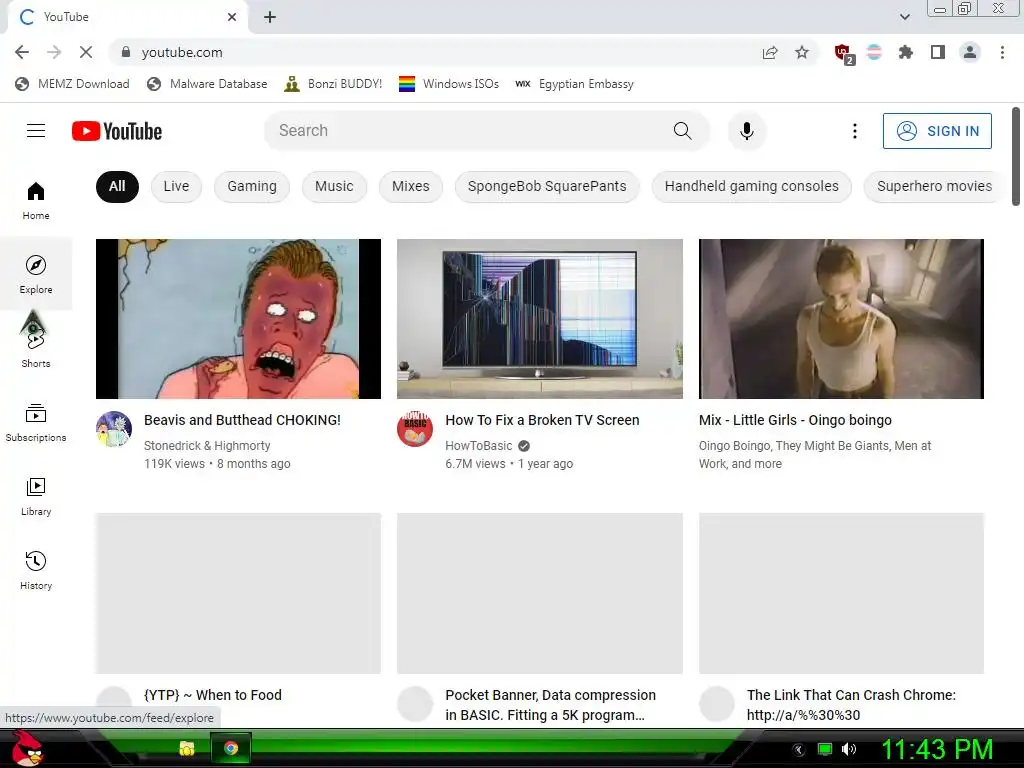Screen dimensions: 1024x768
Task: Activate voice search microphone
Action: [x=746, y=131]
